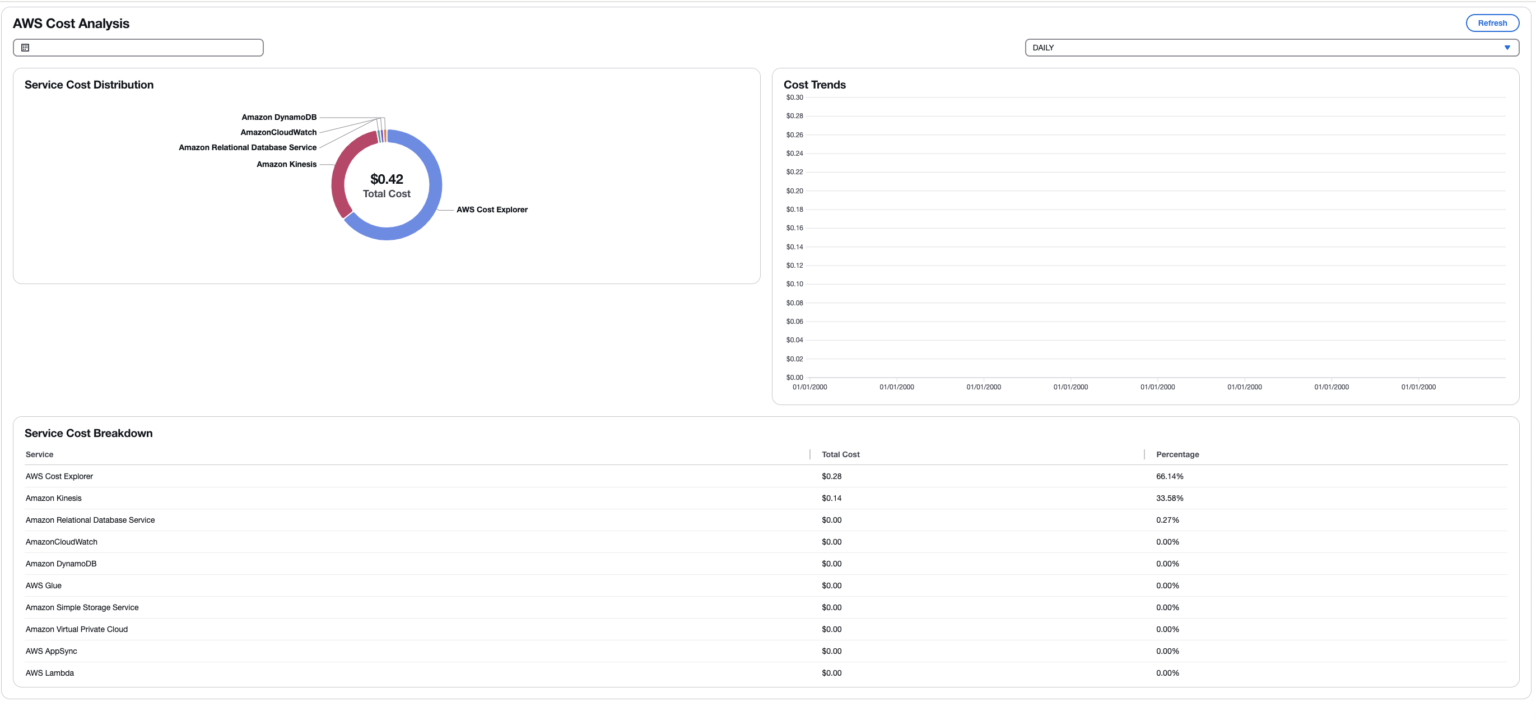This screenshot has width=1536, height=725.
Task: Click the AWS Cost Analysis page title
Action: [x=71, y=23]
